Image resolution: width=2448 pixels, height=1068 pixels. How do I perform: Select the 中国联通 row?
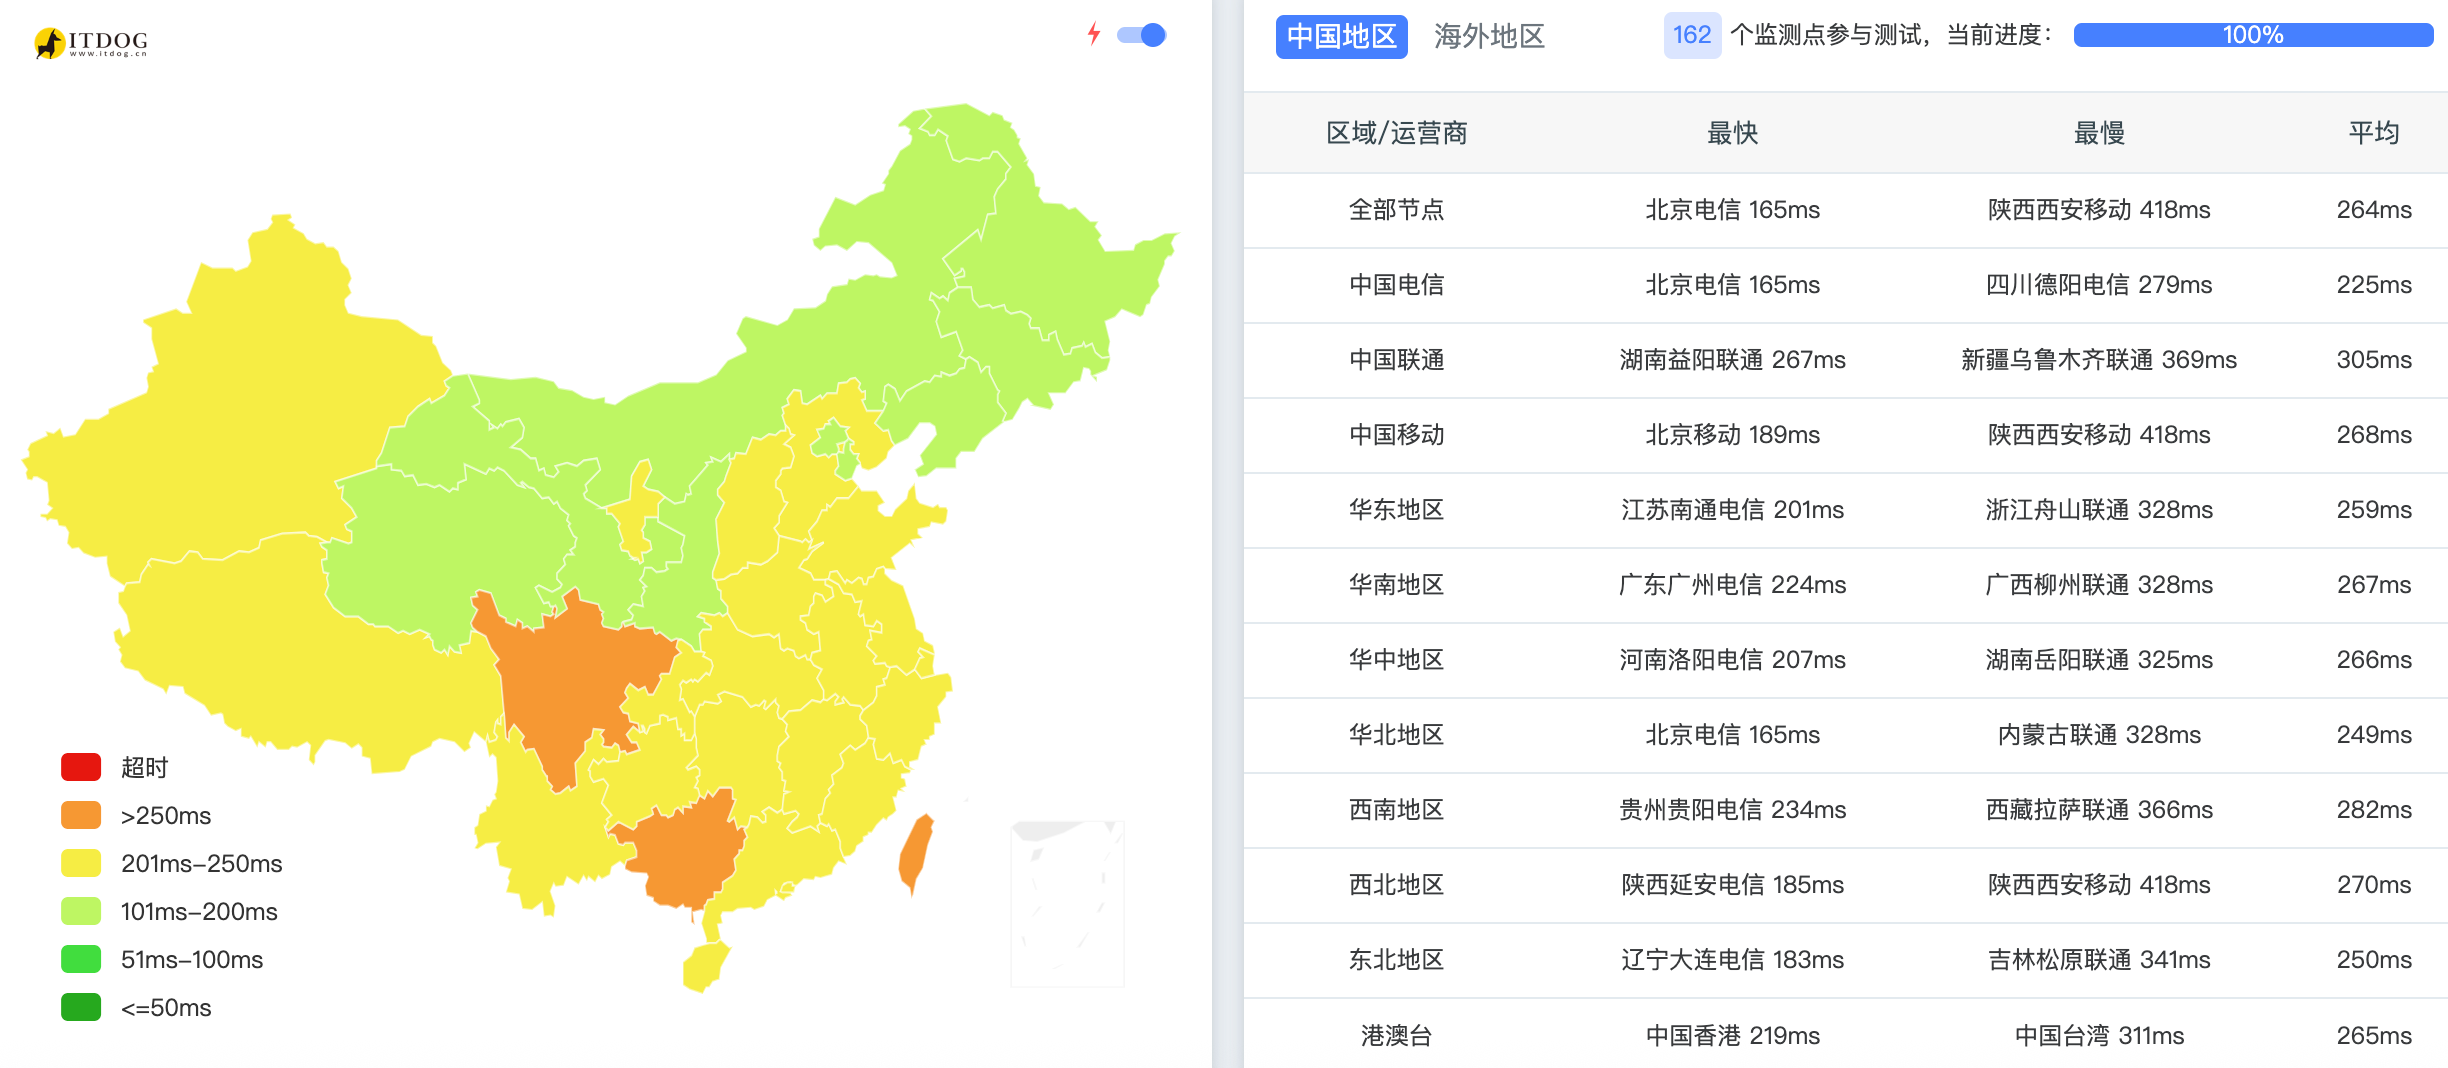1845,360
